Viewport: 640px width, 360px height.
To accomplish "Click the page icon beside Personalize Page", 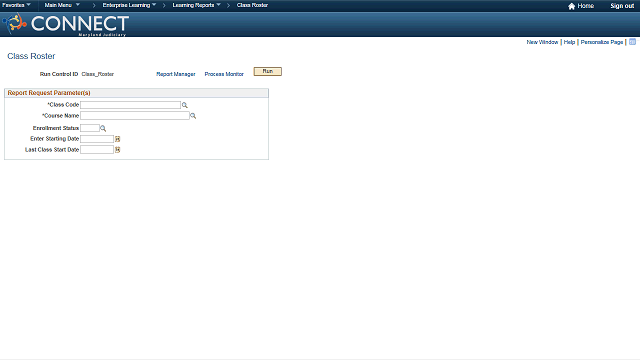I will [x=632, y=42].
